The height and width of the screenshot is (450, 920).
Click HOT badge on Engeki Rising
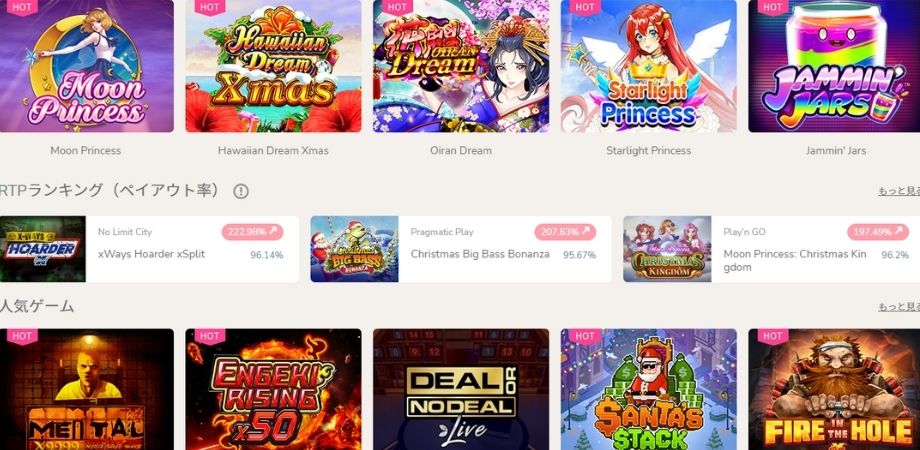pos(209,336)
